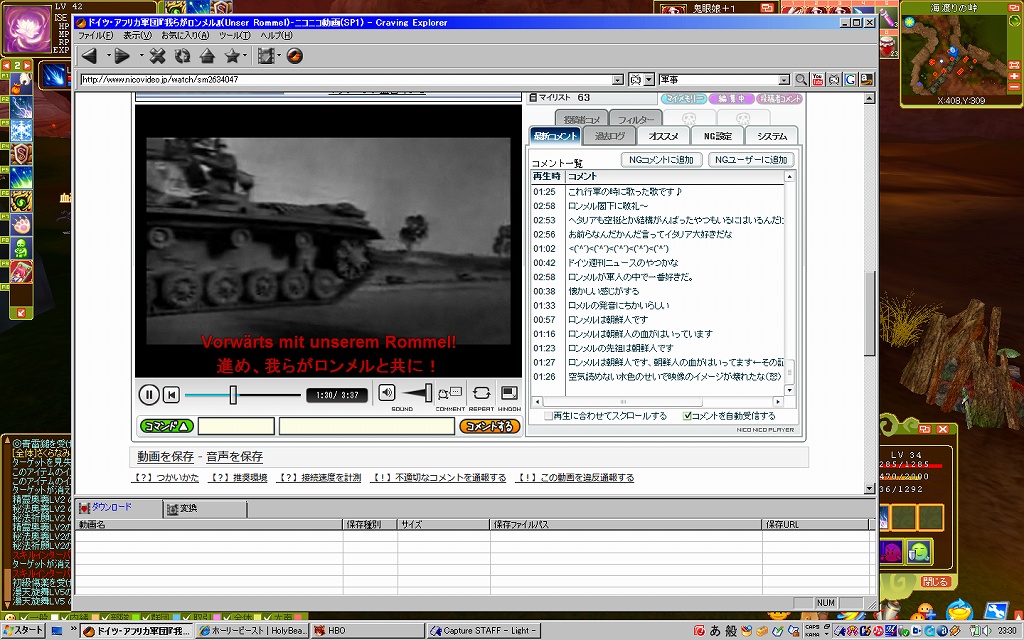Search with the Google G icon
Viewport: 1024px width, 640px height.
click(x=850, y=80)
